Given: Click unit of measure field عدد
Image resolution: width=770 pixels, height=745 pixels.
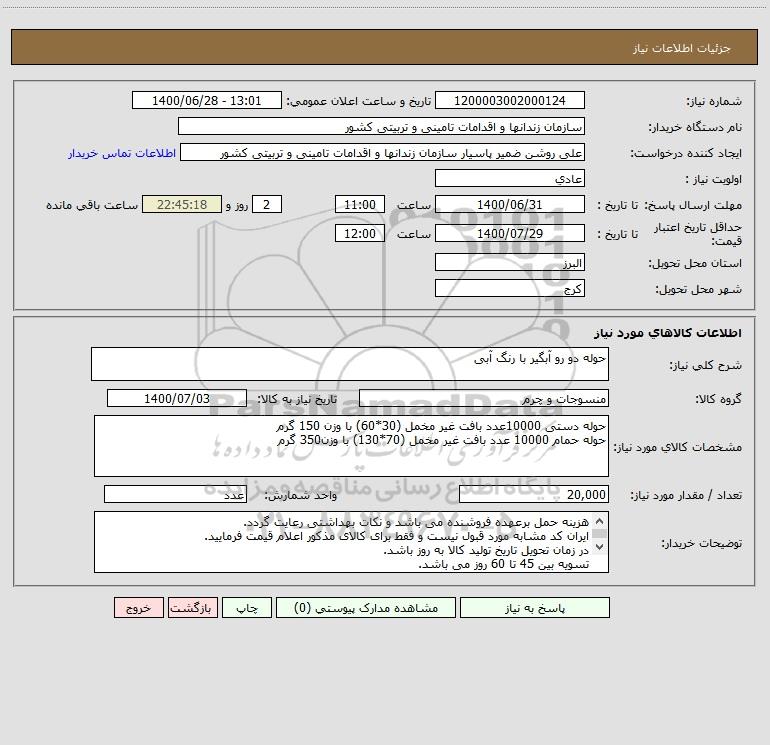Looking at the screenshot, I should point(175,495).
